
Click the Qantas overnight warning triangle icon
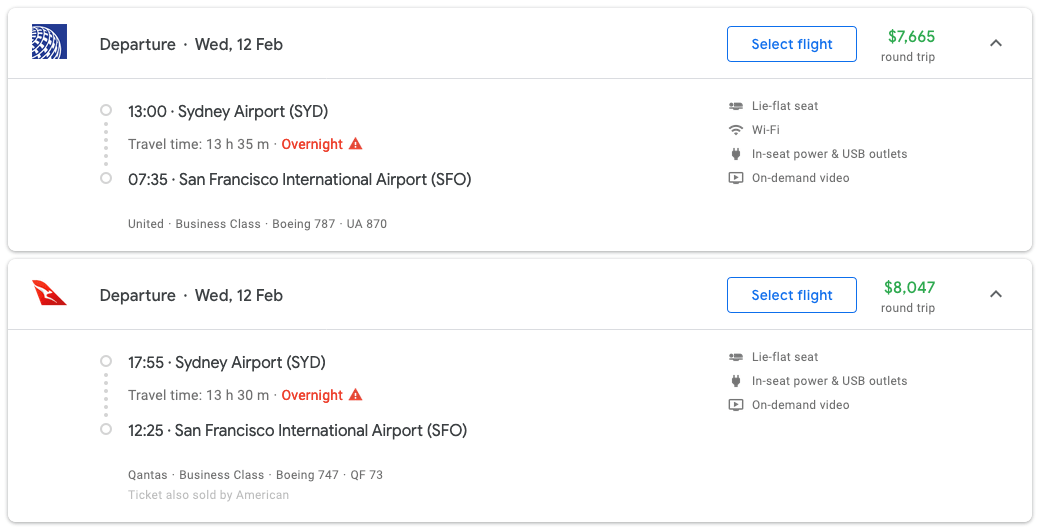(x=355, y=395)
